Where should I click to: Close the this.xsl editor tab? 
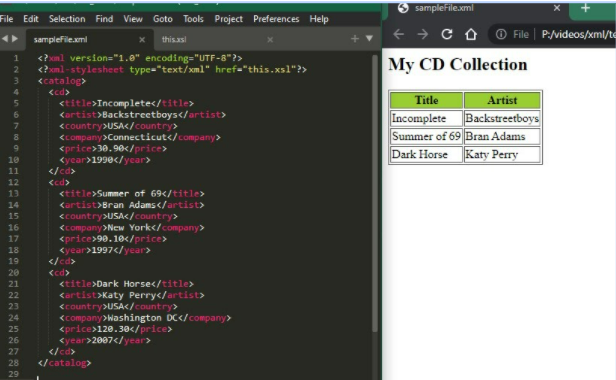click(x=270, y=40)
